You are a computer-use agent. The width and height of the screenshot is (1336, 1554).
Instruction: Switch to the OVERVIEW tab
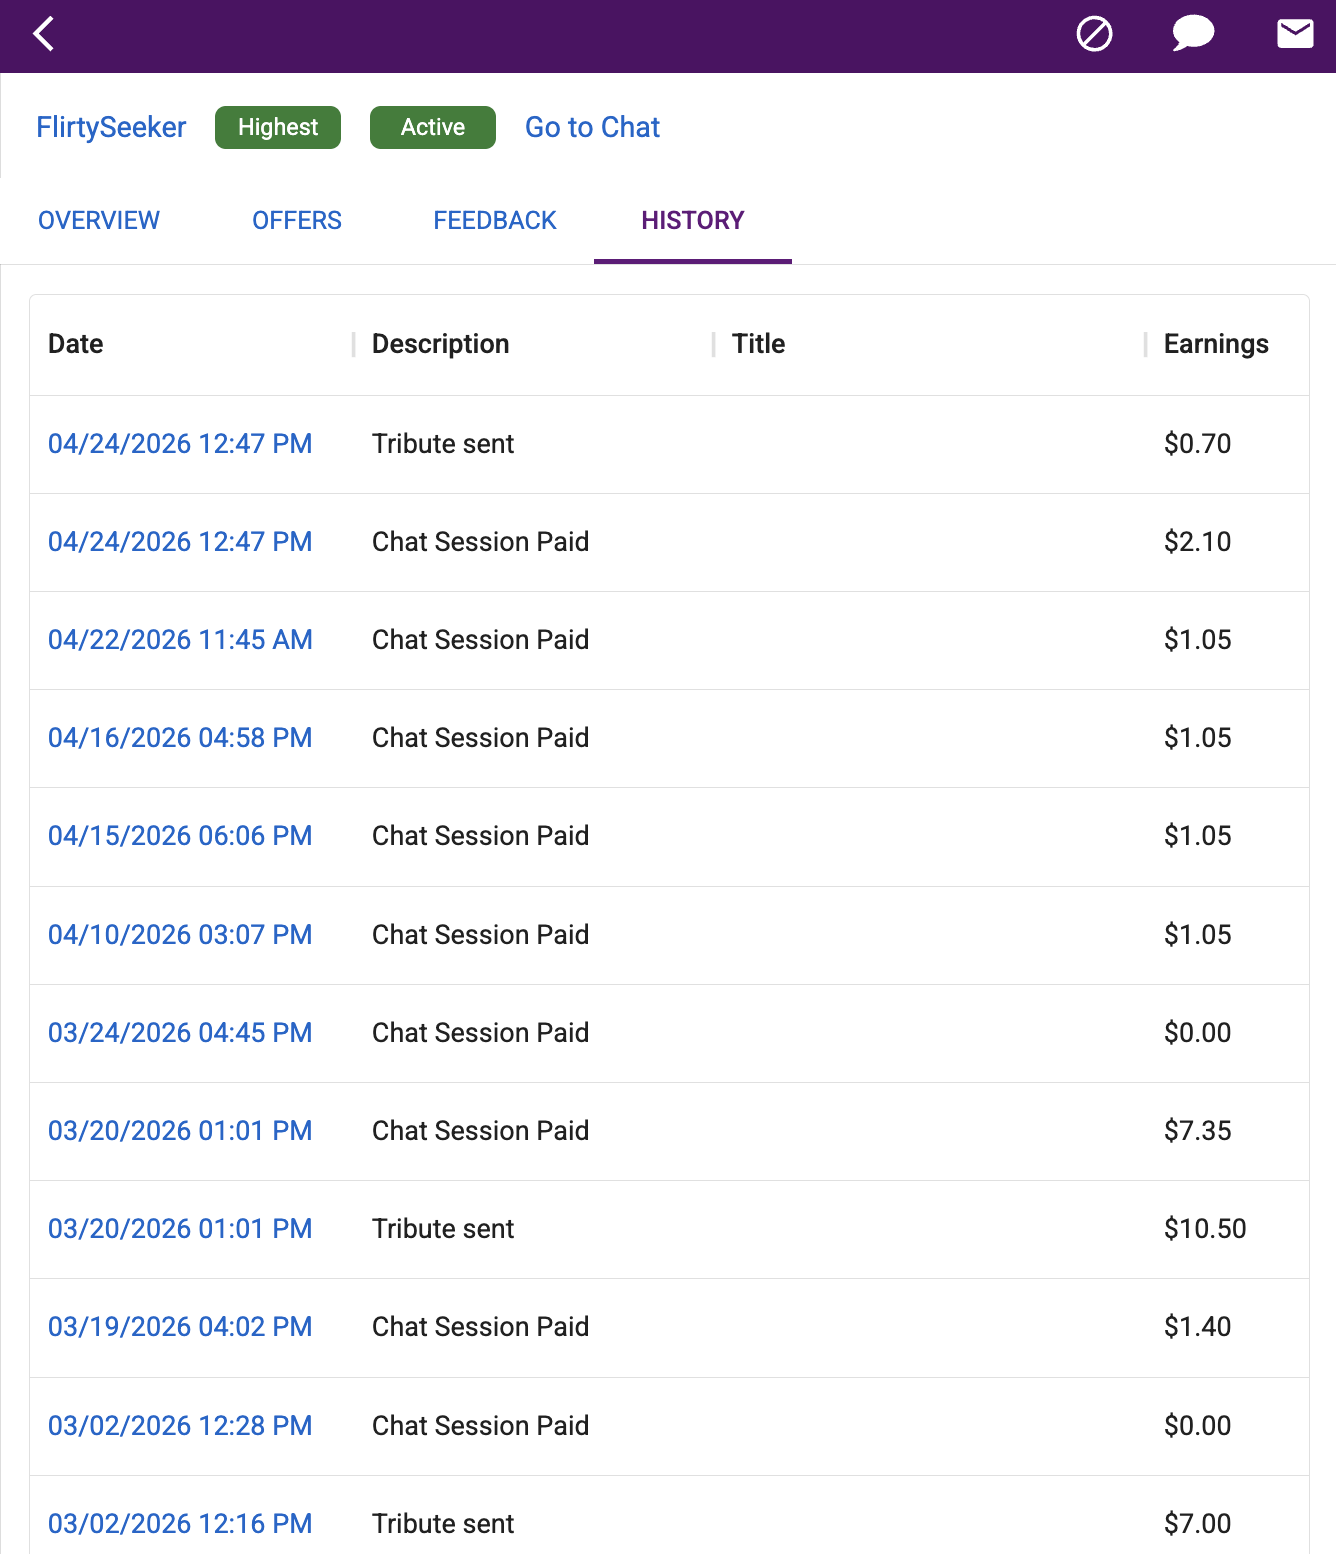click(x=99, y=220)
